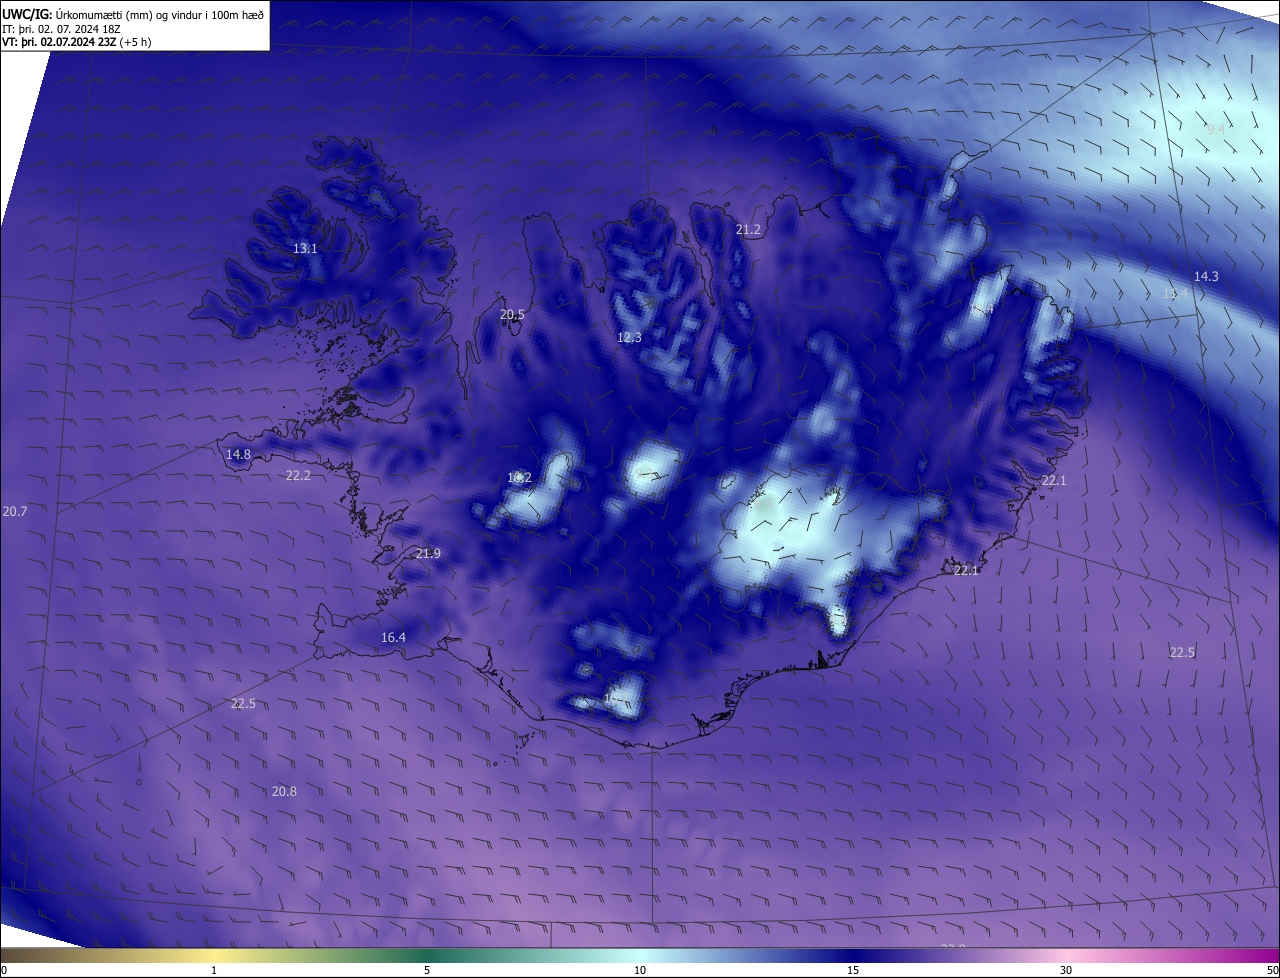Click the color scale tick labeled 0
This screenshot has width=1280, height=978.
[x=4, y=970]
